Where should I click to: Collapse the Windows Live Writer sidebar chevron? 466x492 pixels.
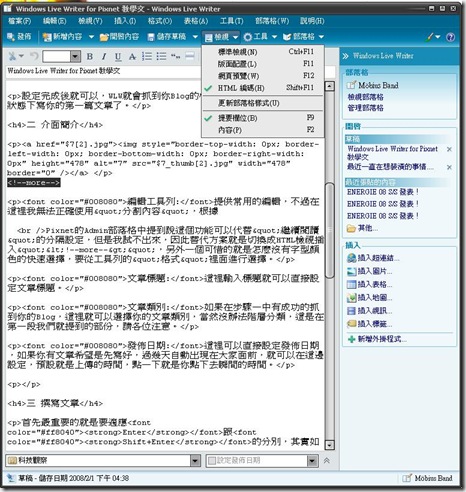345,56
